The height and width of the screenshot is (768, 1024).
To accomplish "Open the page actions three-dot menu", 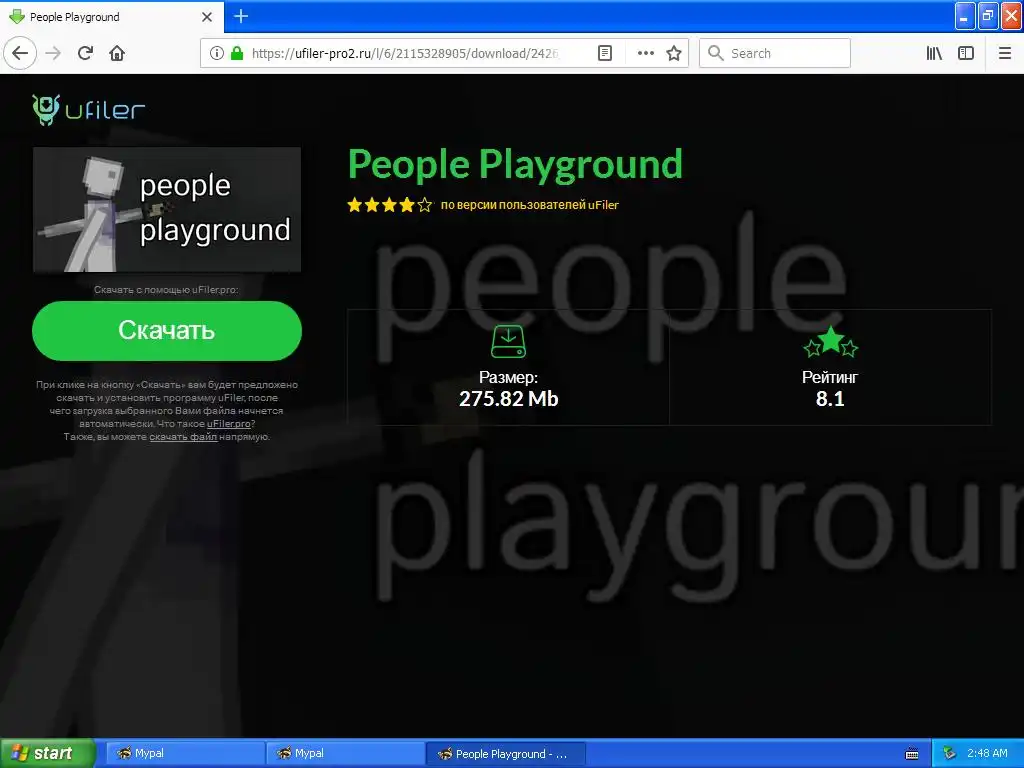I will point(645,53).
